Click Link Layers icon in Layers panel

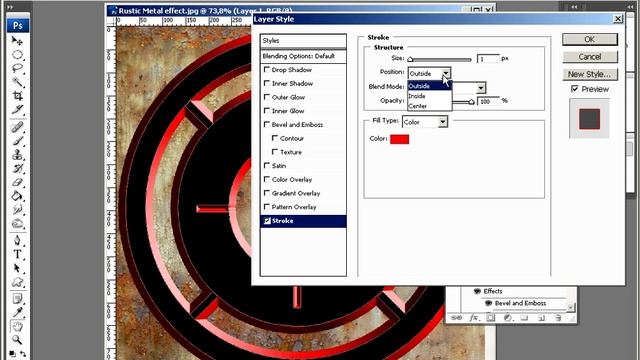(457, 317)
